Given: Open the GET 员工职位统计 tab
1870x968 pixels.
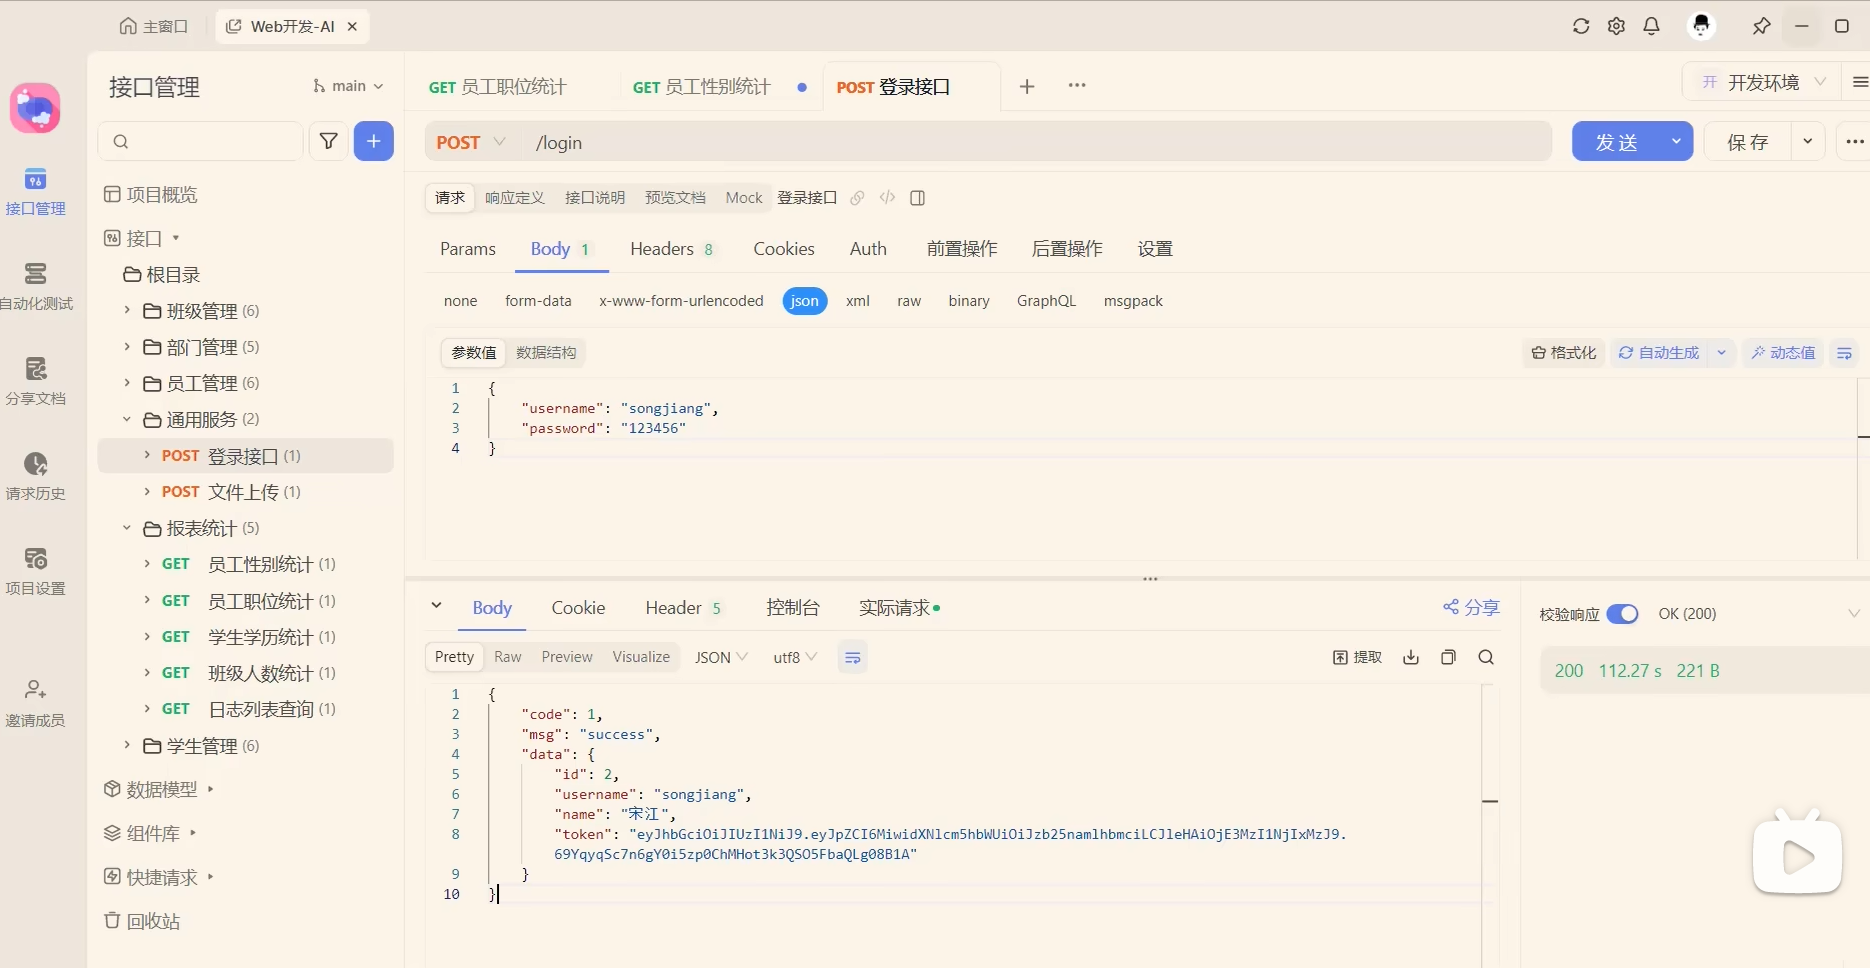Looking at the screenshot, I should [498, 87].
